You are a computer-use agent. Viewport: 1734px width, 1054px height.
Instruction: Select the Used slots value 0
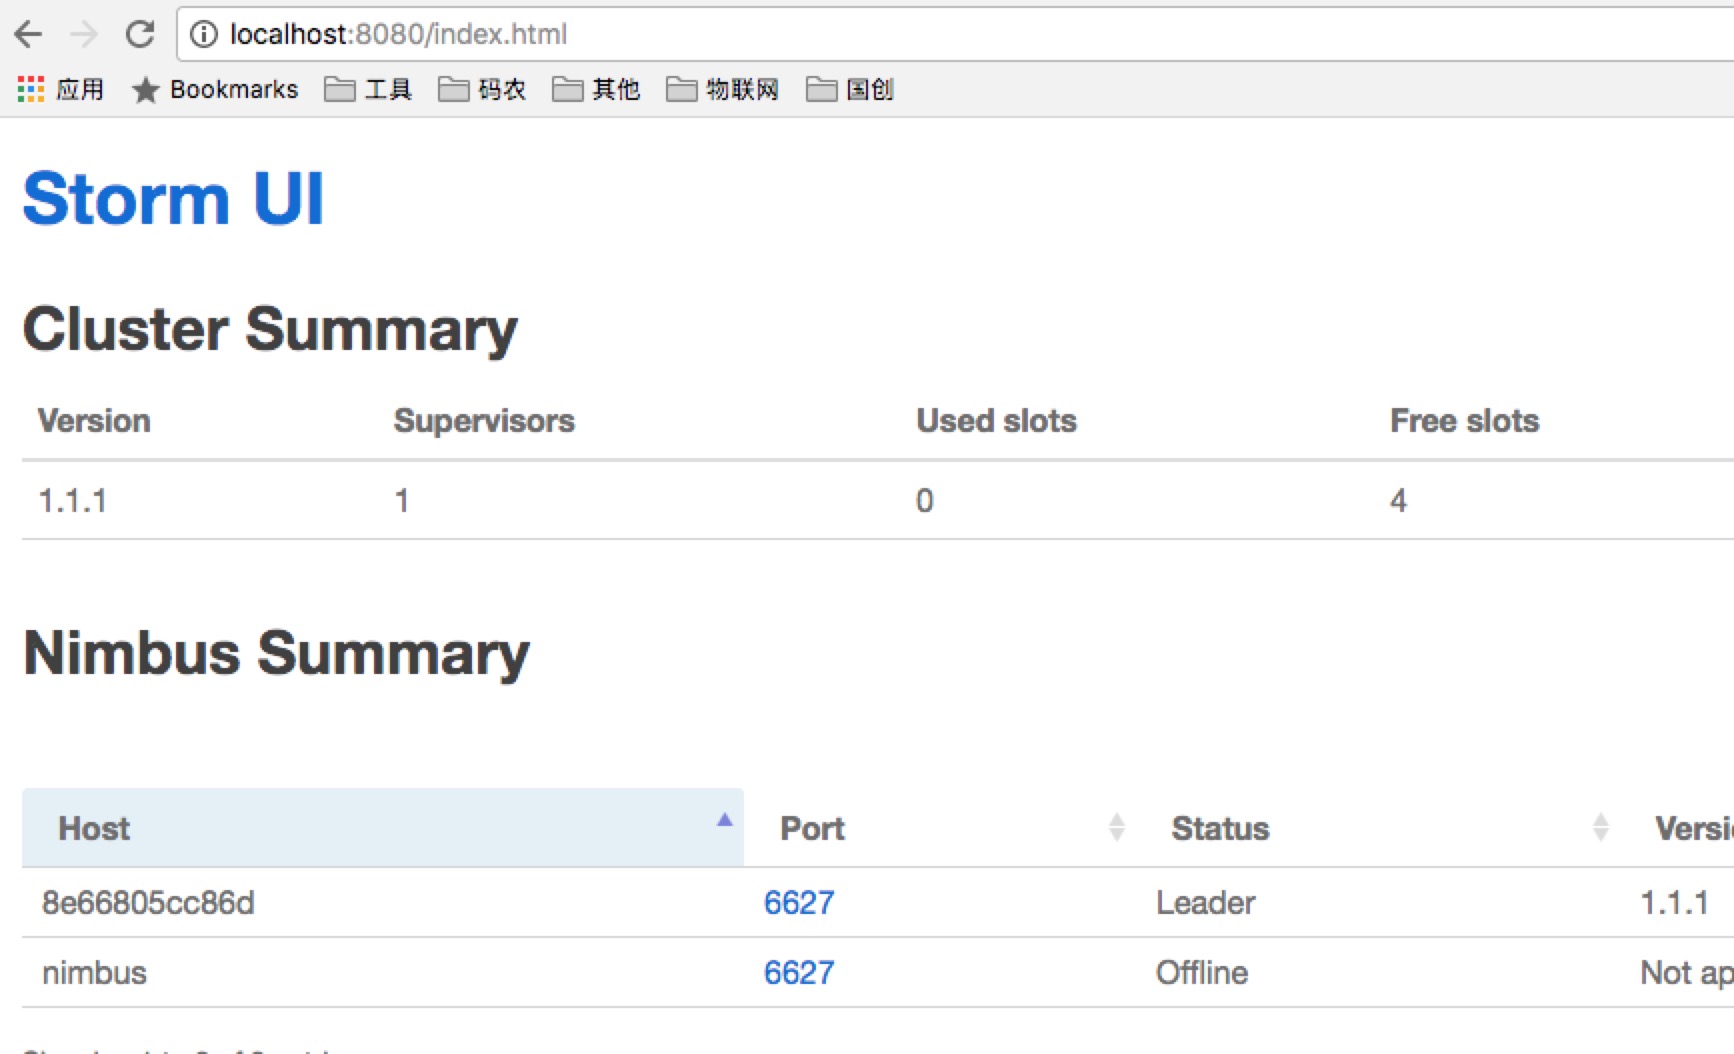tap(925, 501)
